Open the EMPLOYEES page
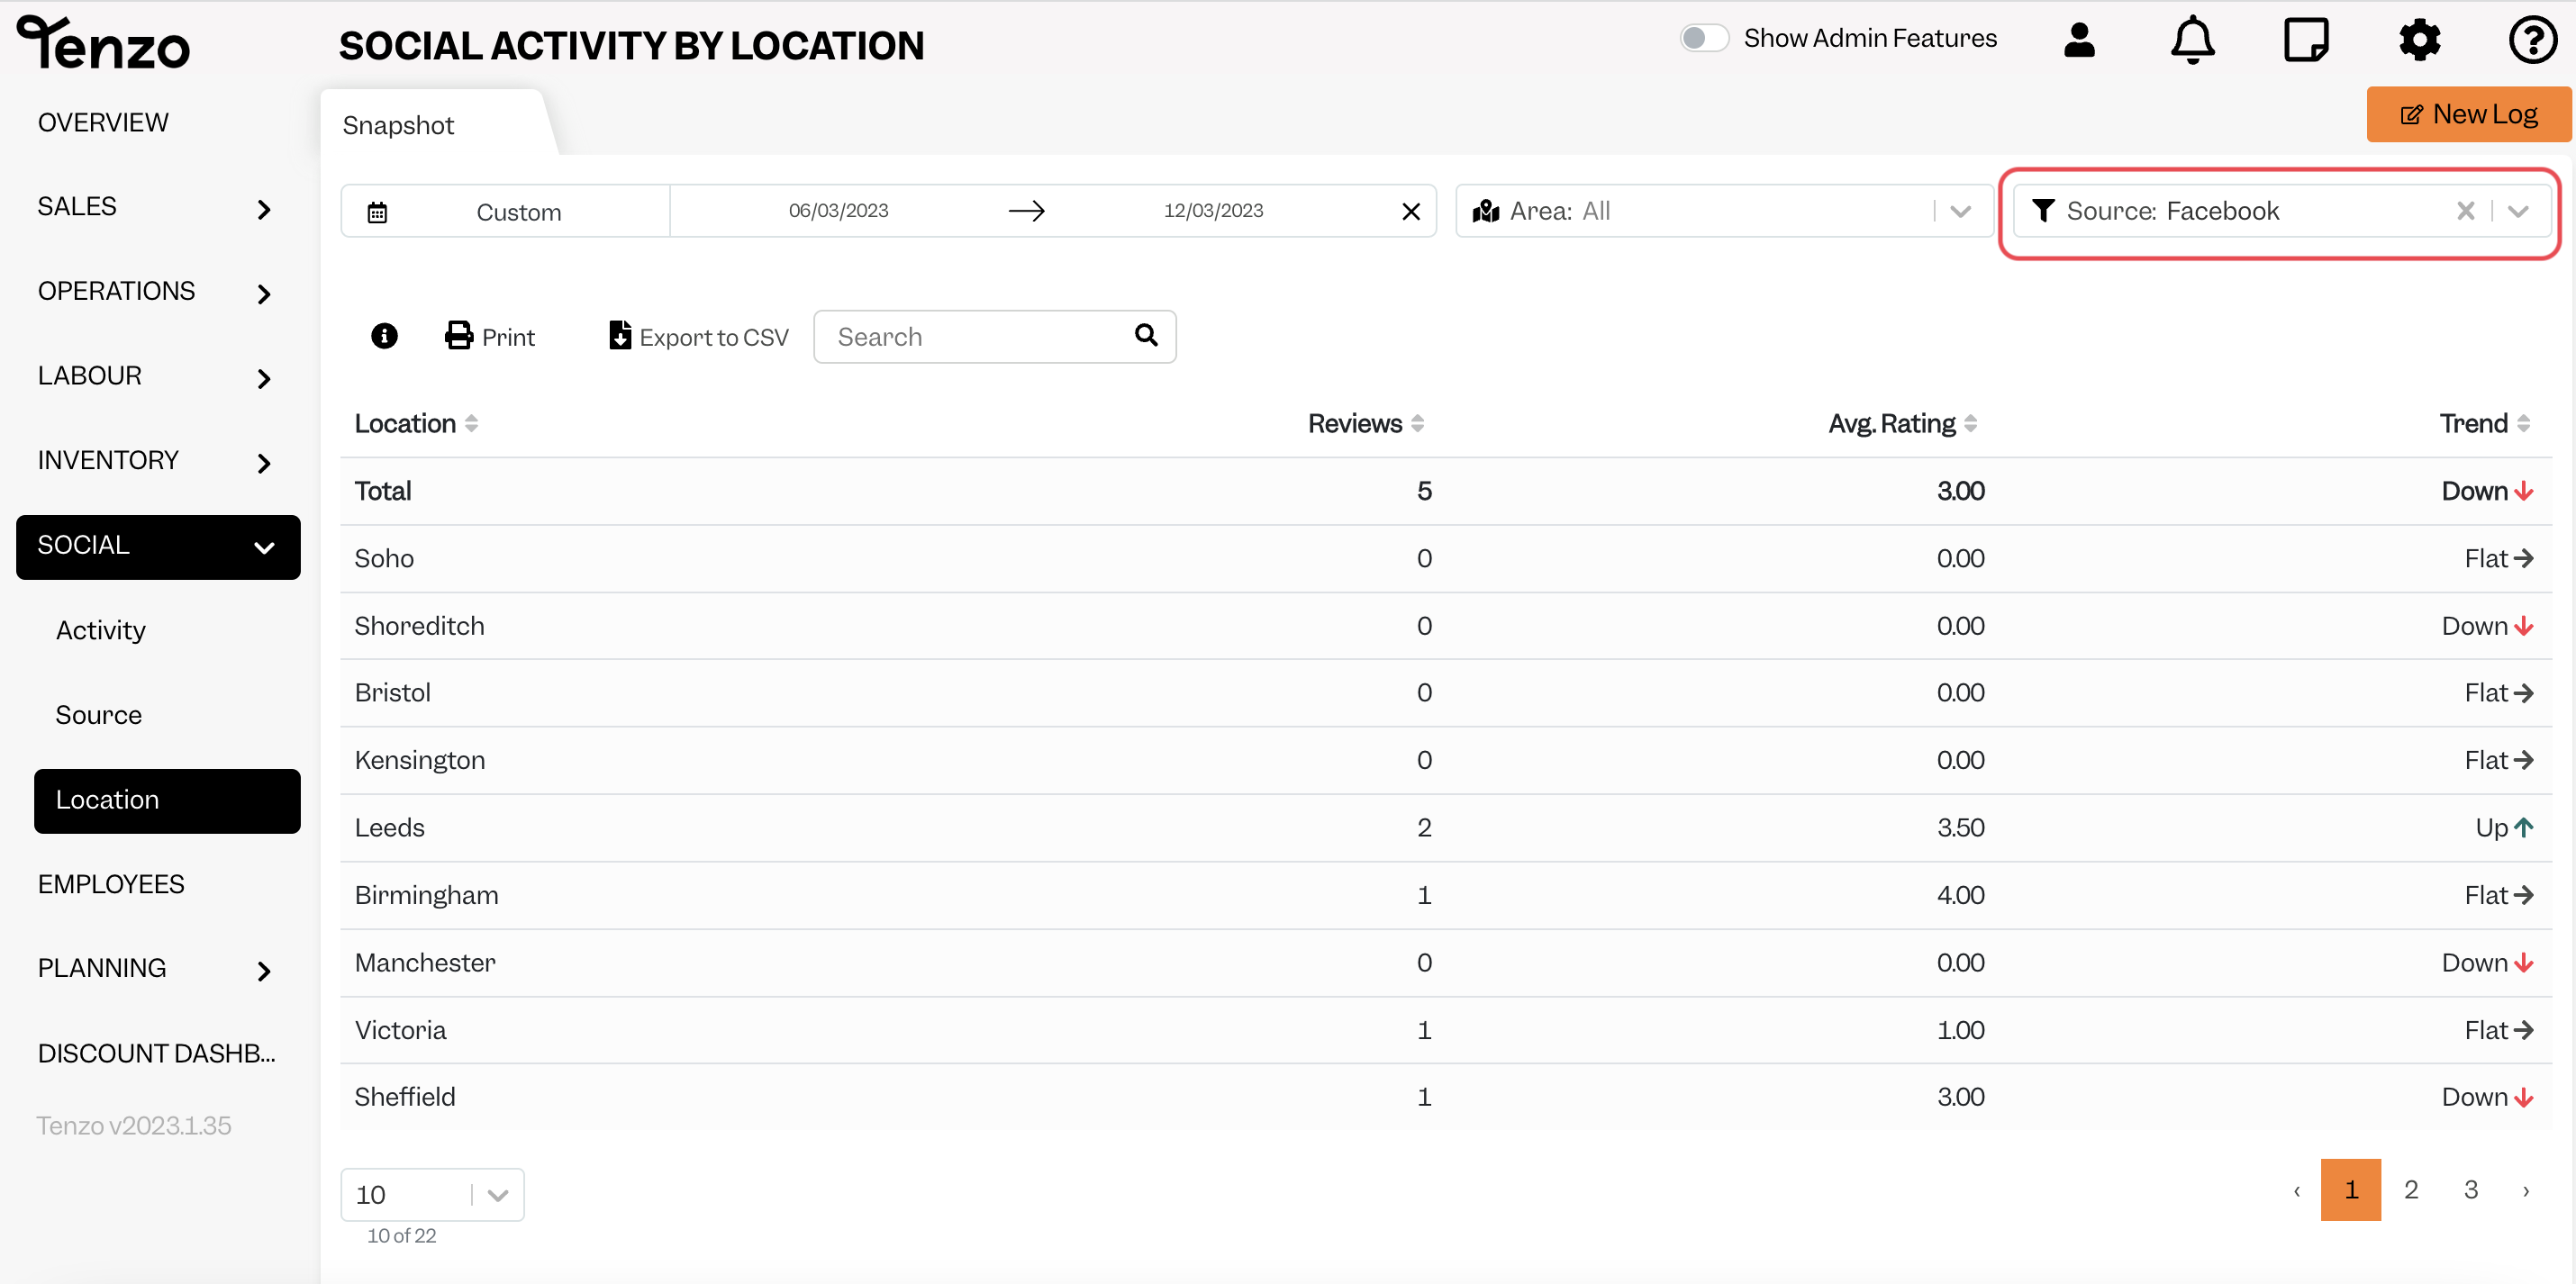Viewport: 2576px width, 1284px height. tap(111, 884)
